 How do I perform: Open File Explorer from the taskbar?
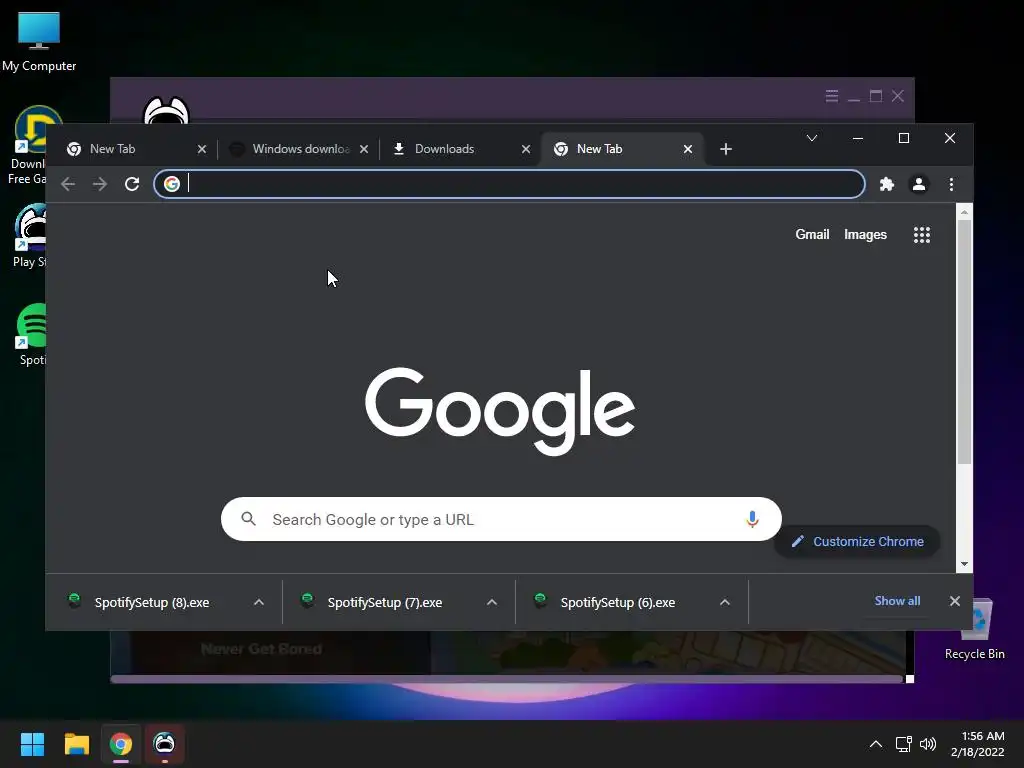76,744
